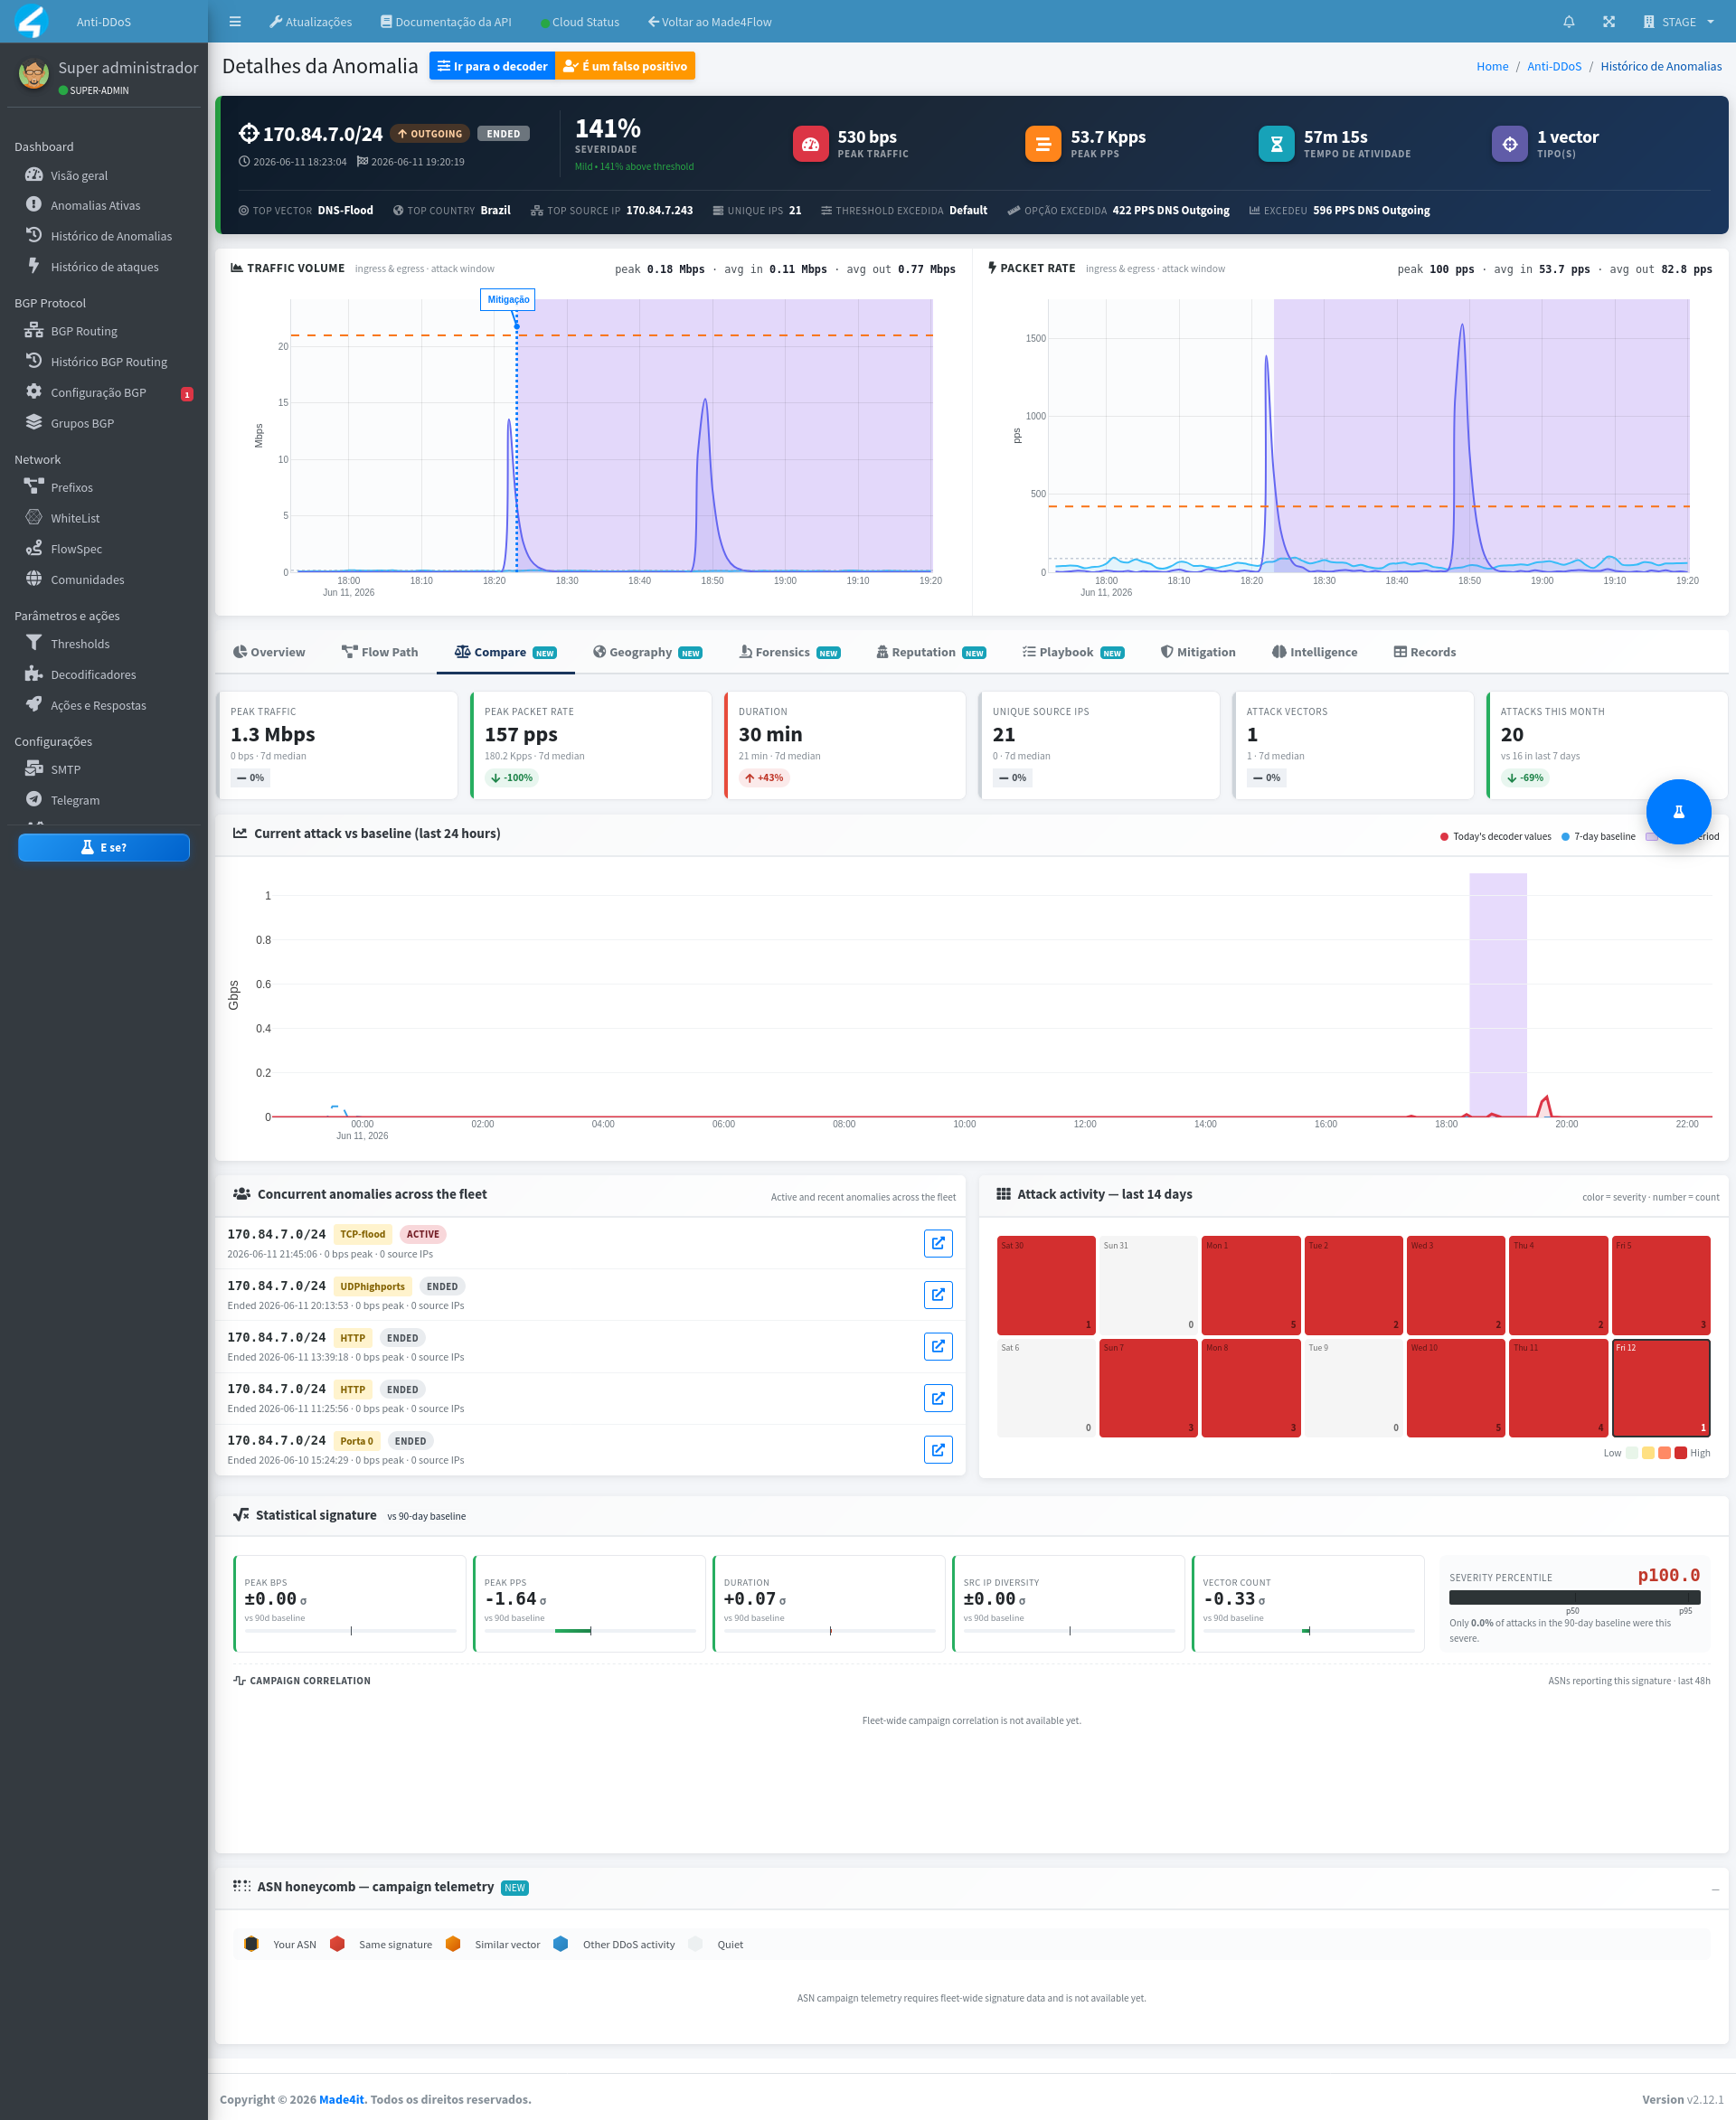Open Telegram configuration
The image size is (1736, 2120).
(75, 800)
